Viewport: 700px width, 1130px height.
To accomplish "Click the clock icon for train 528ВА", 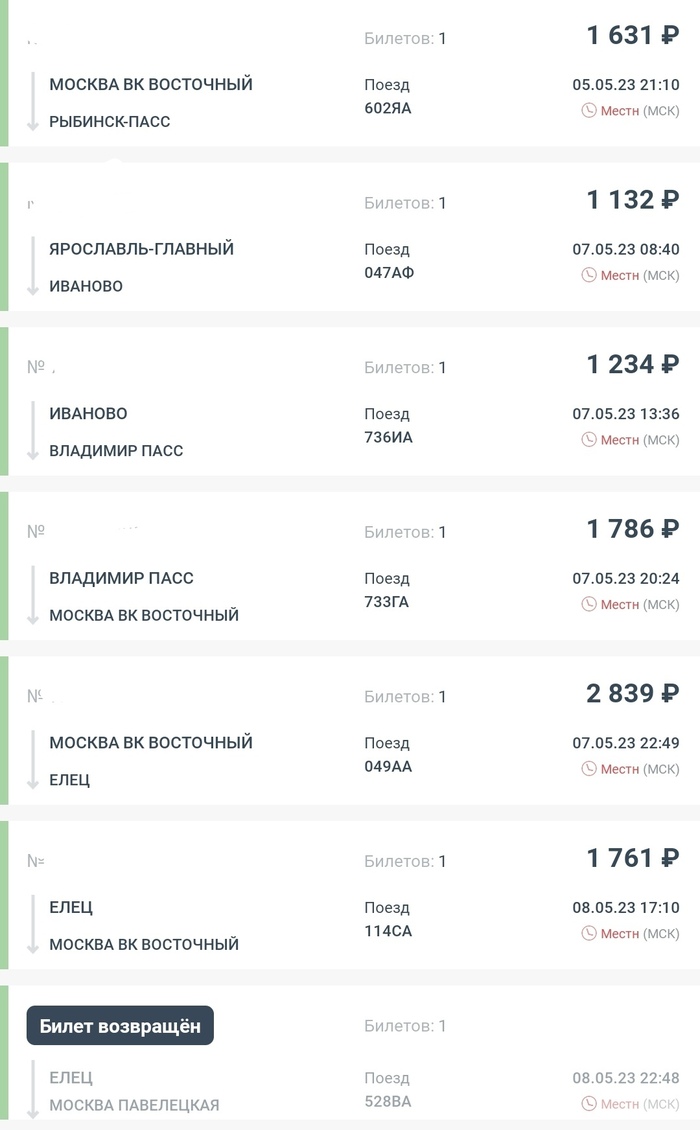I will pyautogui.click(x=589, y=1104).
